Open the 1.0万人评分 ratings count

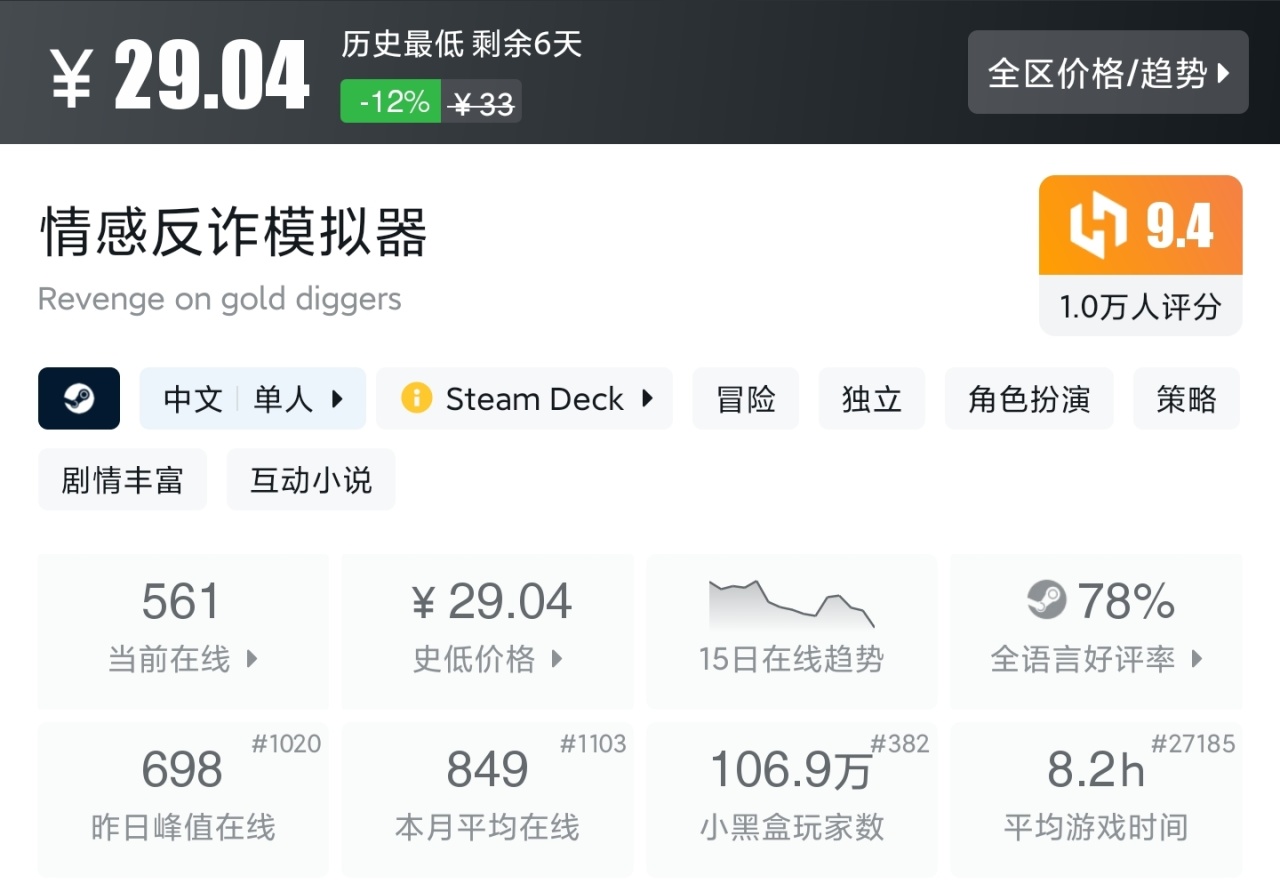1140,307
